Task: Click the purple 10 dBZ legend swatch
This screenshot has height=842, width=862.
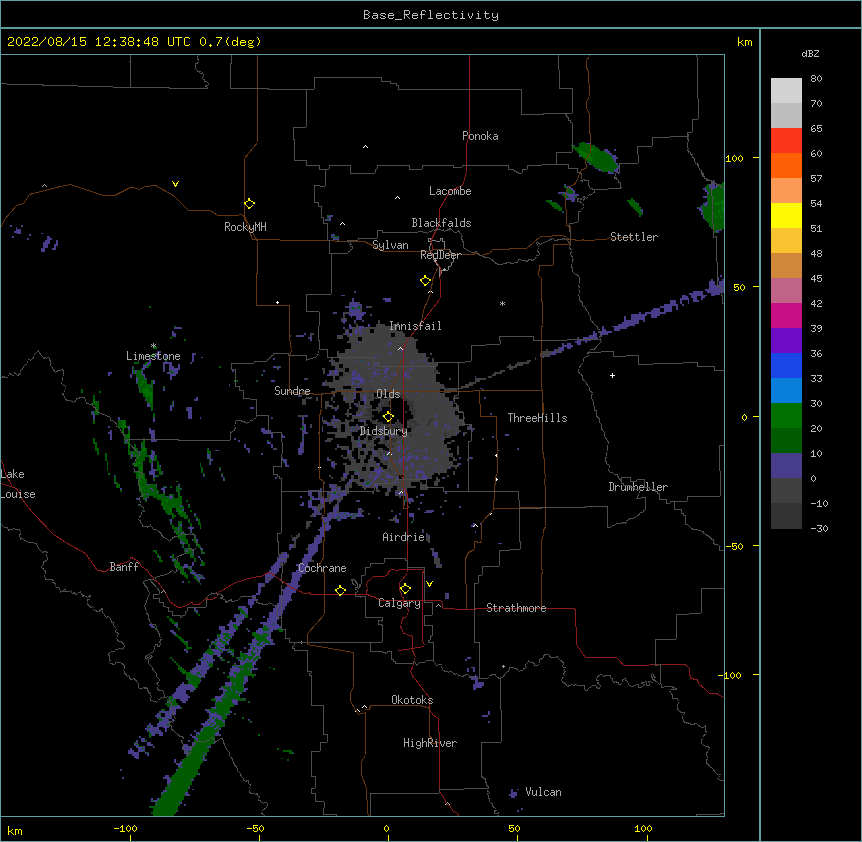Action: [786, 466]
